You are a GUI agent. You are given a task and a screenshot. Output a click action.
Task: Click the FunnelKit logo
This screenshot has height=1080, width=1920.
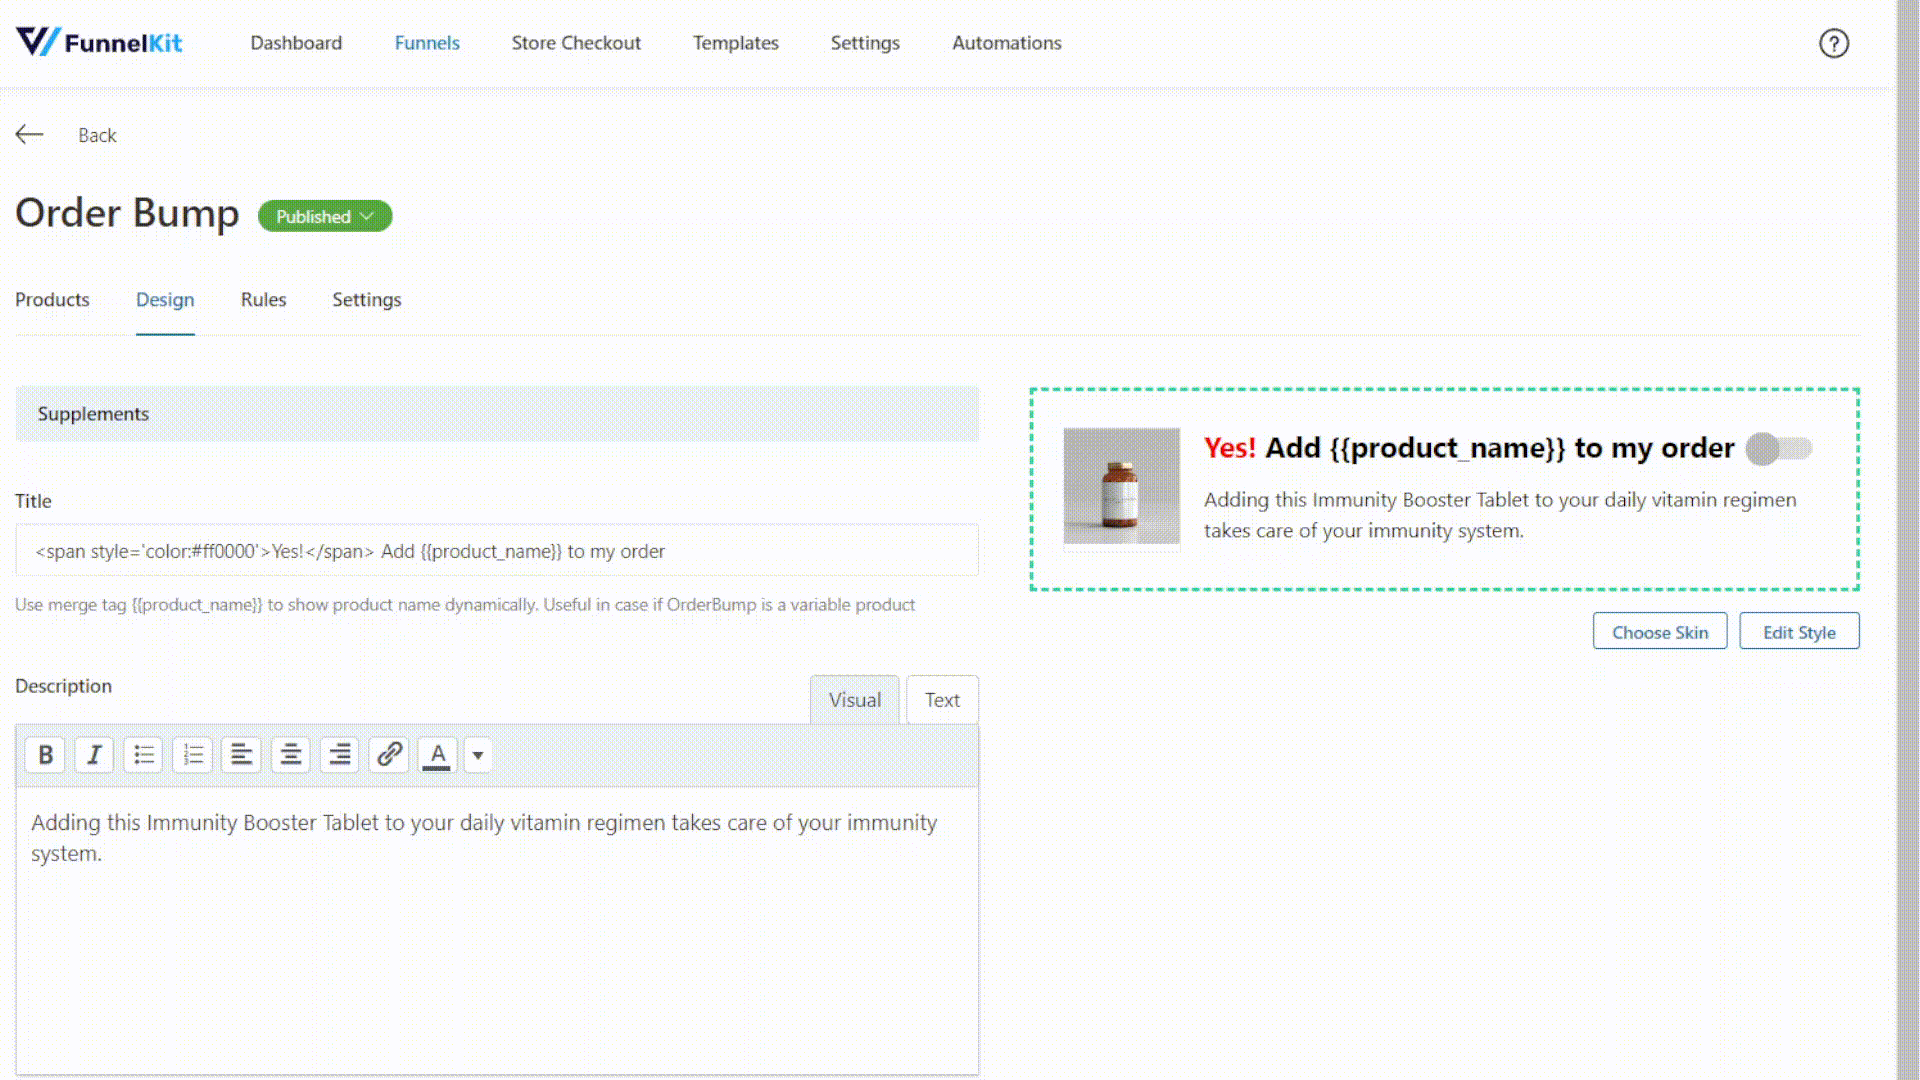point(99,42)
